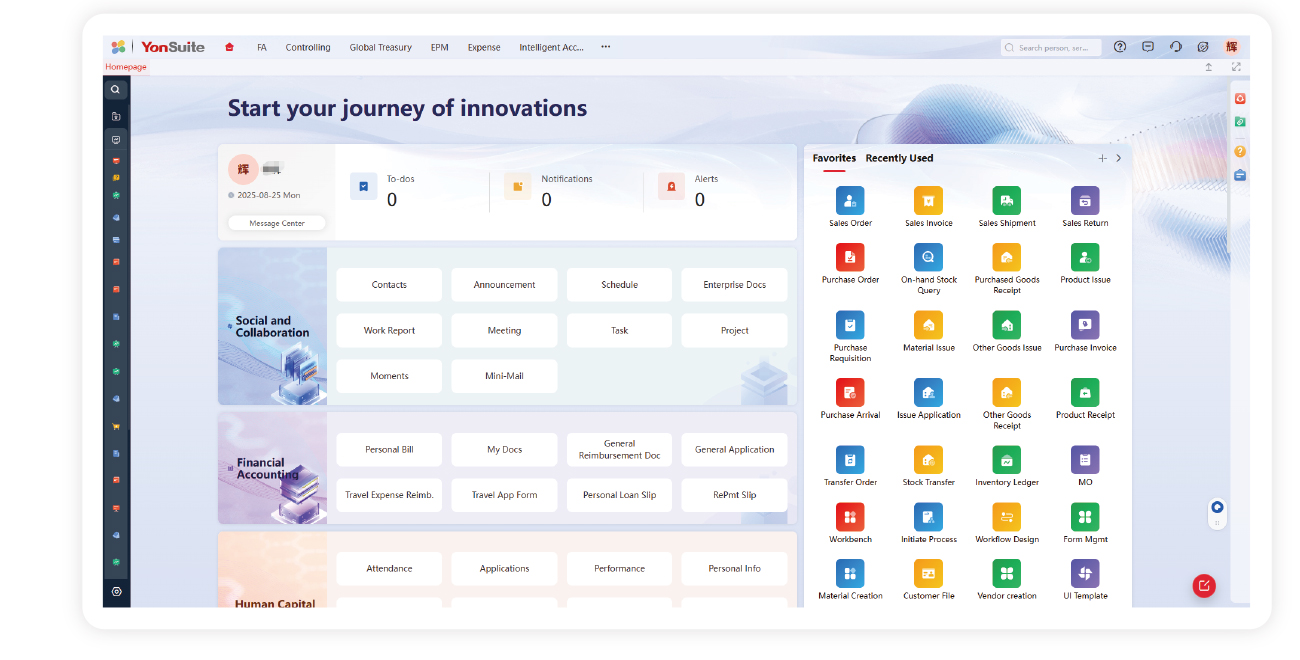Launch Purchase Invoice from Favorites
This screenshot has width=1300, height=660.
[x=1085, y=326]
